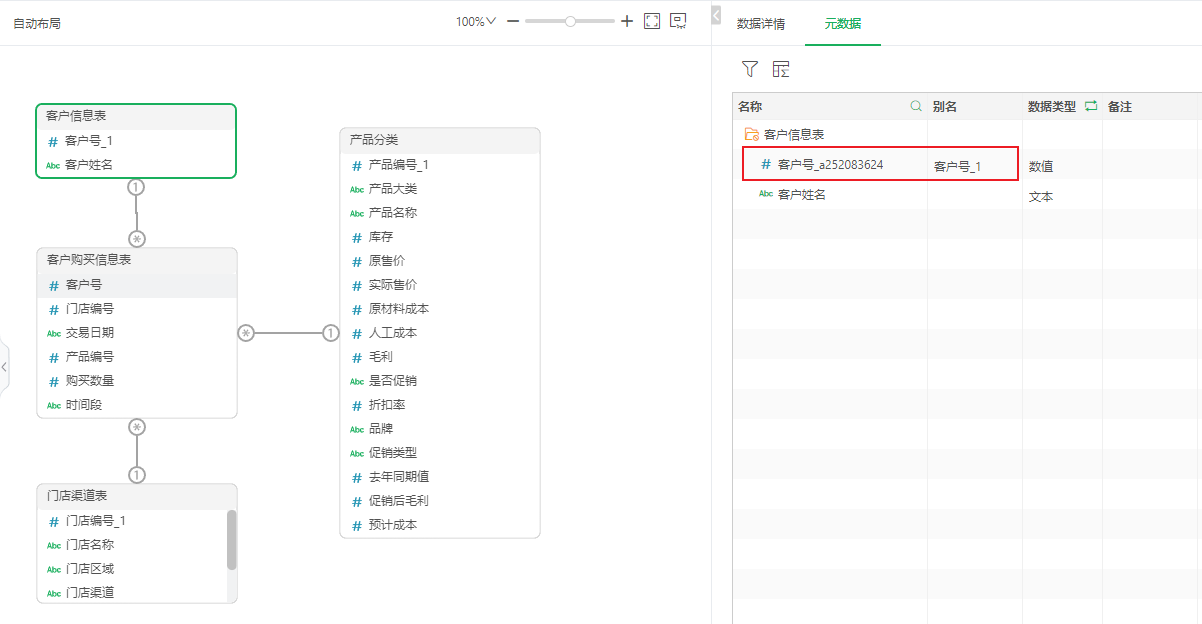Viewport: 1202px width, 624px height.
Task: Collapse the 客户信息表 folder in metadata list
Action: click(x=751, y=134)
